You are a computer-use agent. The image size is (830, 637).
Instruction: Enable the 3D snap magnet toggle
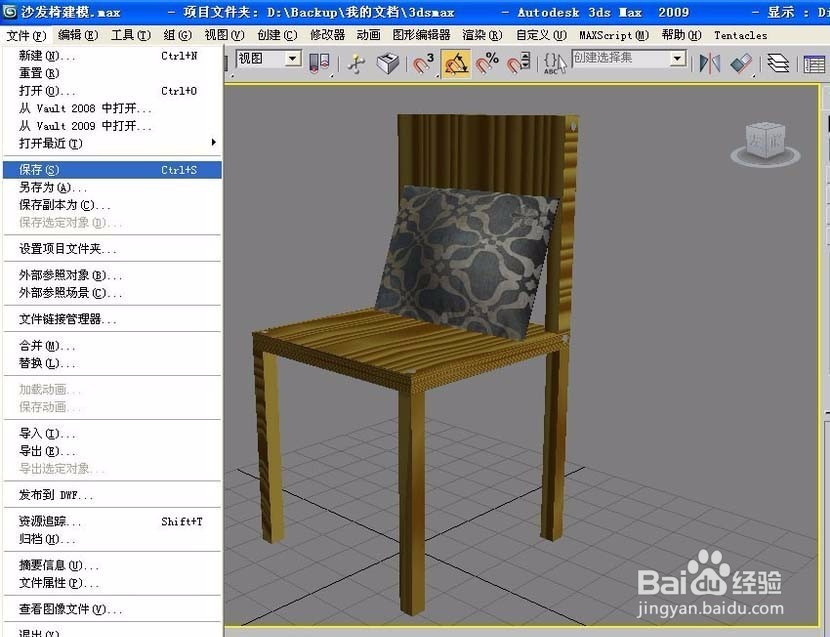[x=420, y=62]
